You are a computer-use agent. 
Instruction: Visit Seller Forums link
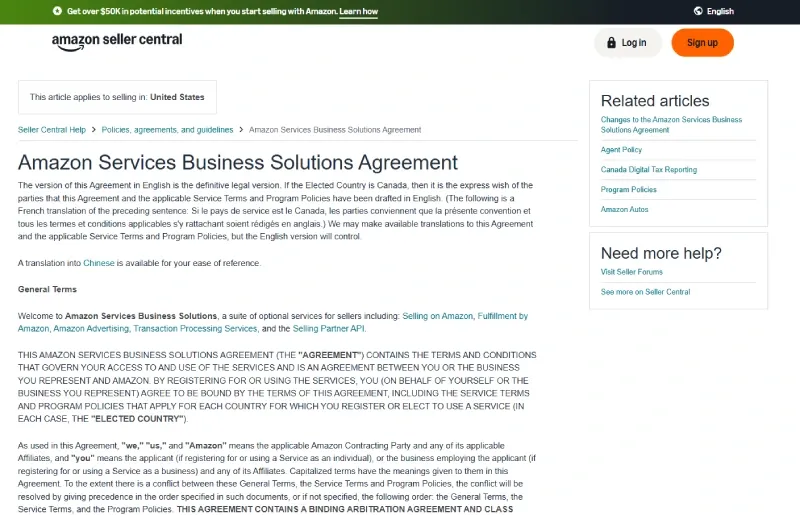pyautogui.click(x=632, y=272)
